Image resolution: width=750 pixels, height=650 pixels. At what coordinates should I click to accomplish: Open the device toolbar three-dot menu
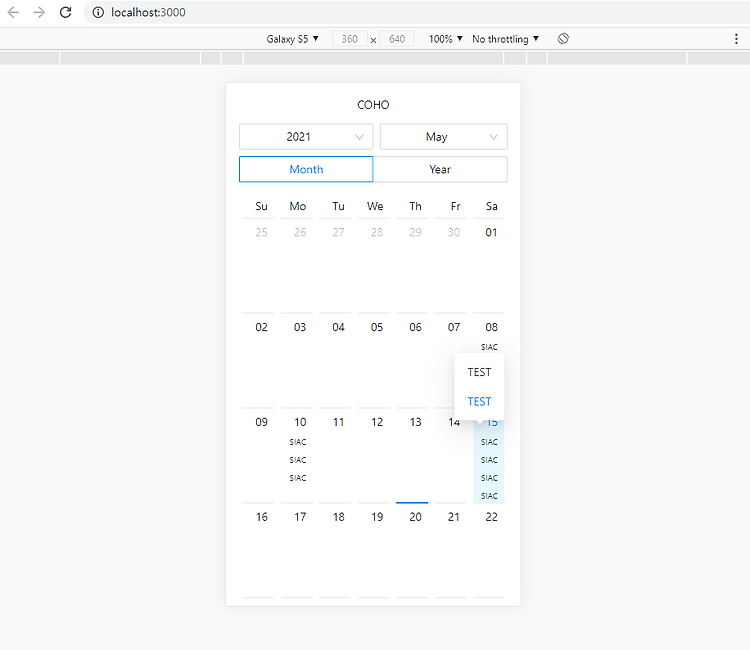[x=736, y=39]
